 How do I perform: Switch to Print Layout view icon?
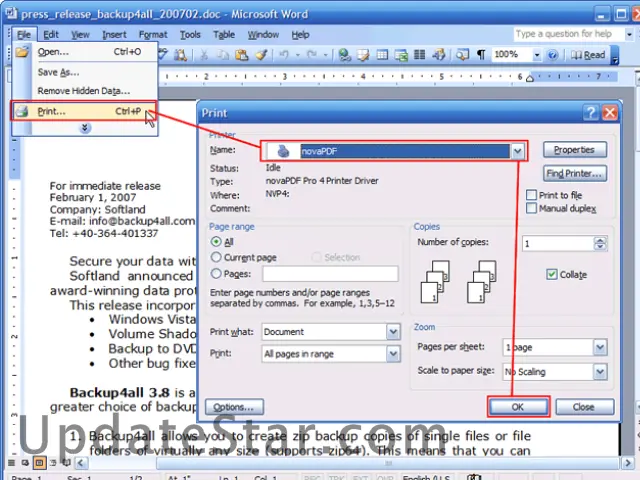coord(39,462)
